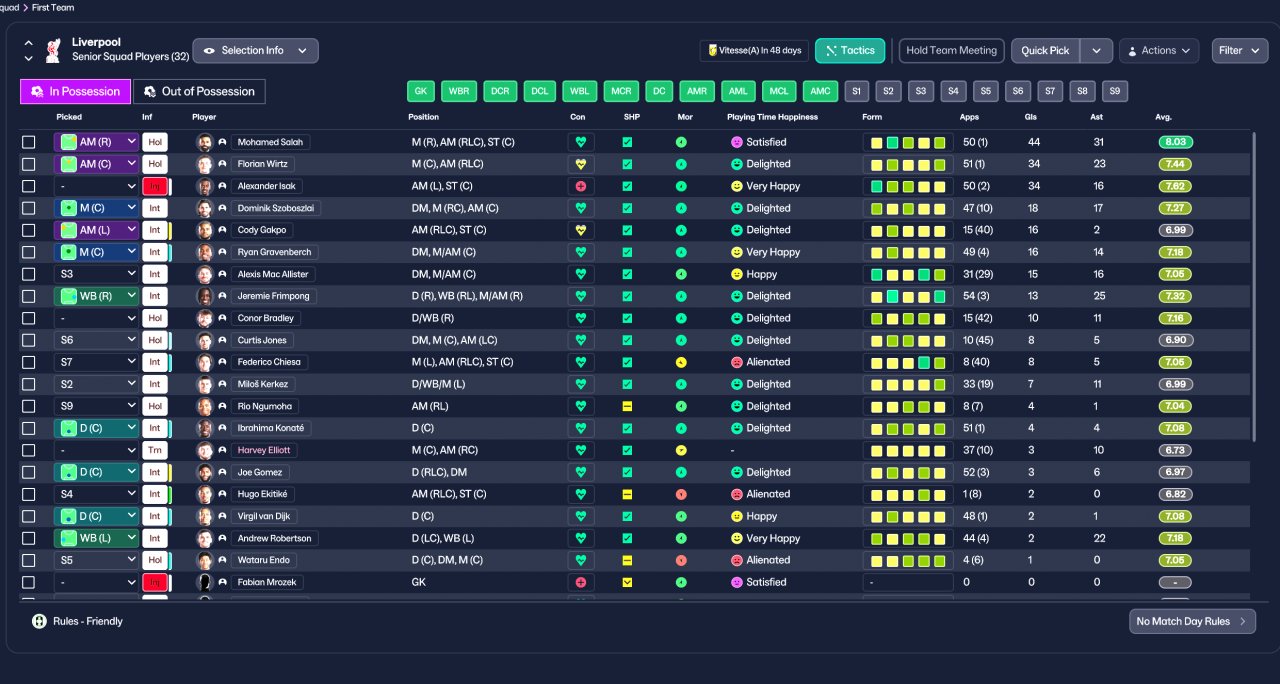Click Federico Chiesa's yellow morale icon
This screenshot has width=1280, height=684.
[x=681, y=362]
